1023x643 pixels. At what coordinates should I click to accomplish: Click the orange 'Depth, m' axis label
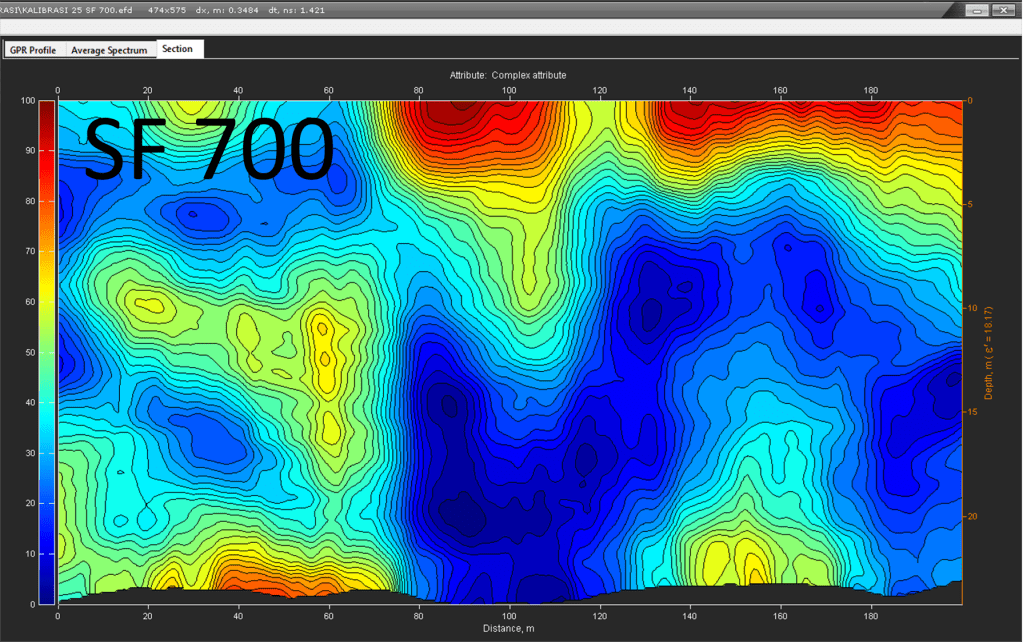988,352
